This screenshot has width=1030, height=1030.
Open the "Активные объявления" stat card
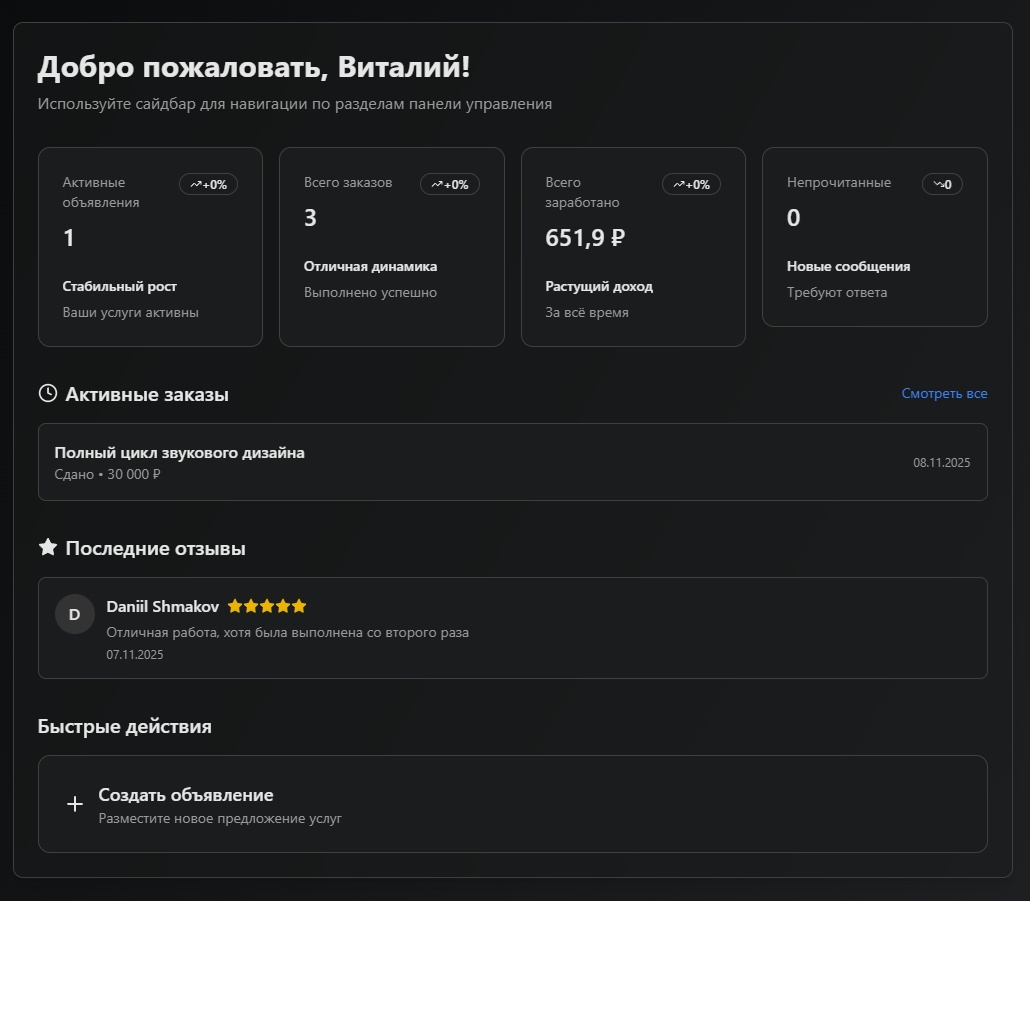pos(150,246)
